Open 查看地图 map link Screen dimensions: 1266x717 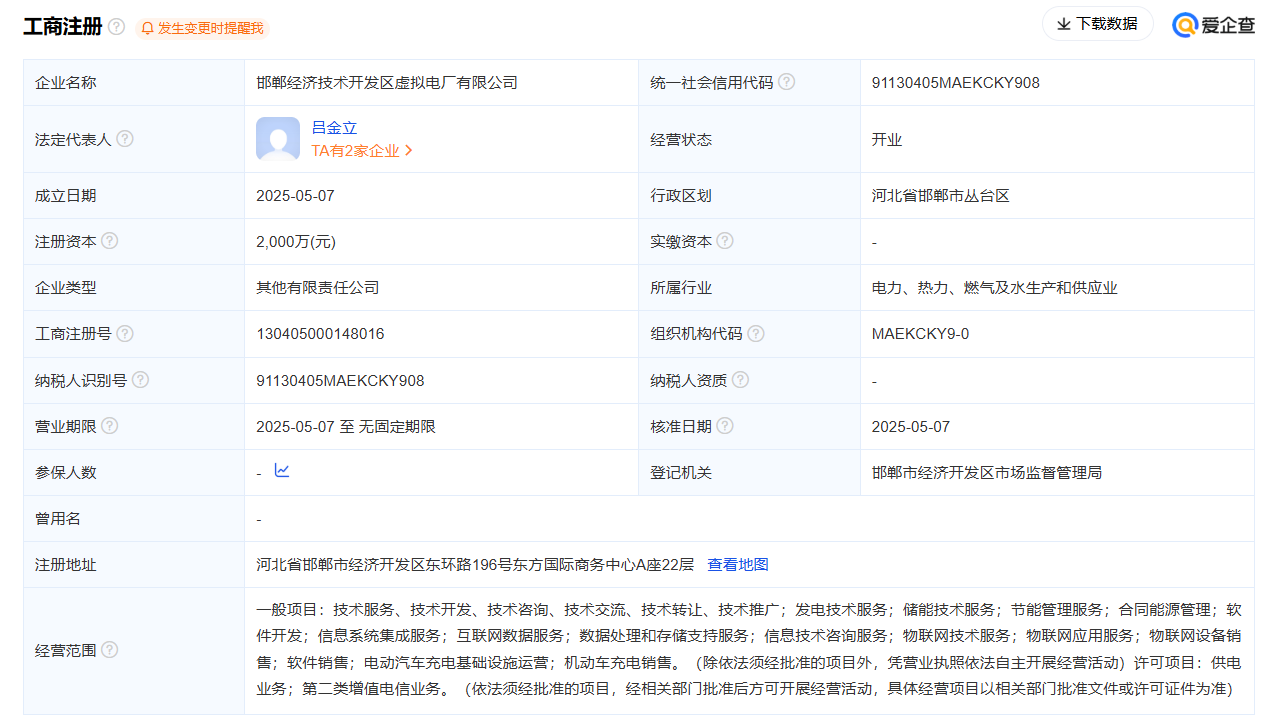[738, 565]
